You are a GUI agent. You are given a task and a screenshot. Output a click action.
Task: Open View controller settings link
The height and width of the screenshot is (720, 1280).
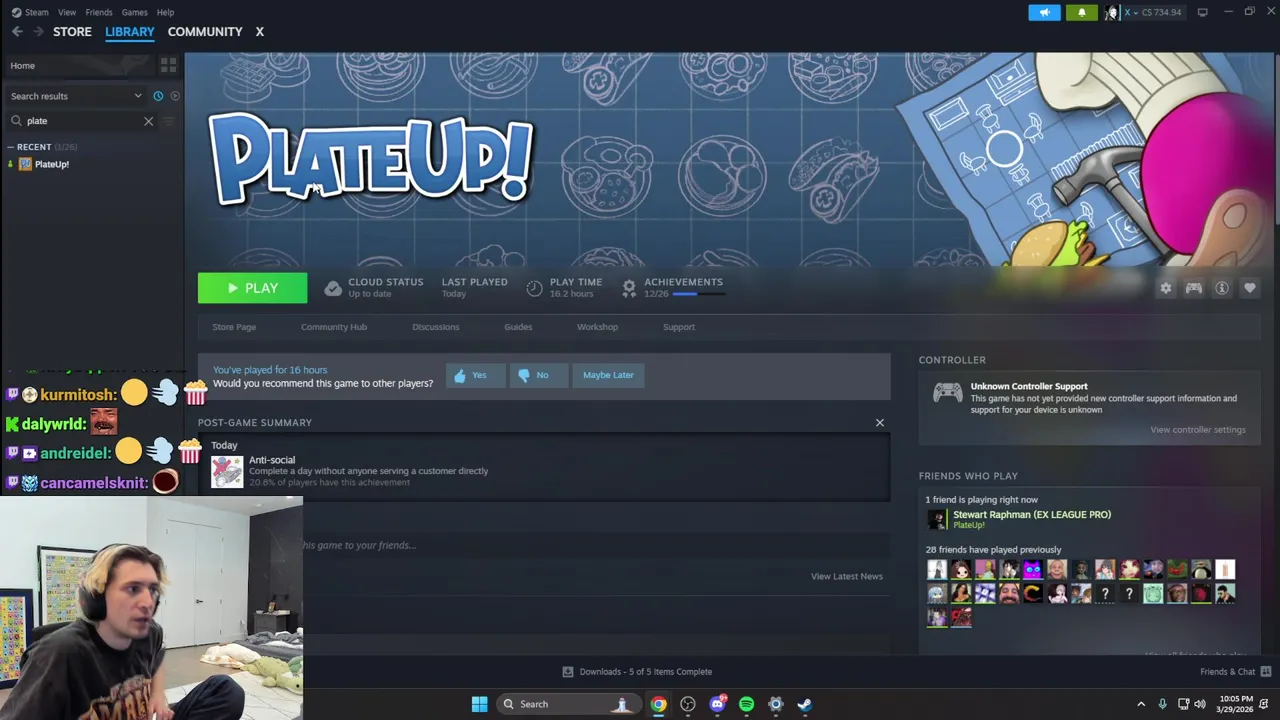click(1198, 430)
